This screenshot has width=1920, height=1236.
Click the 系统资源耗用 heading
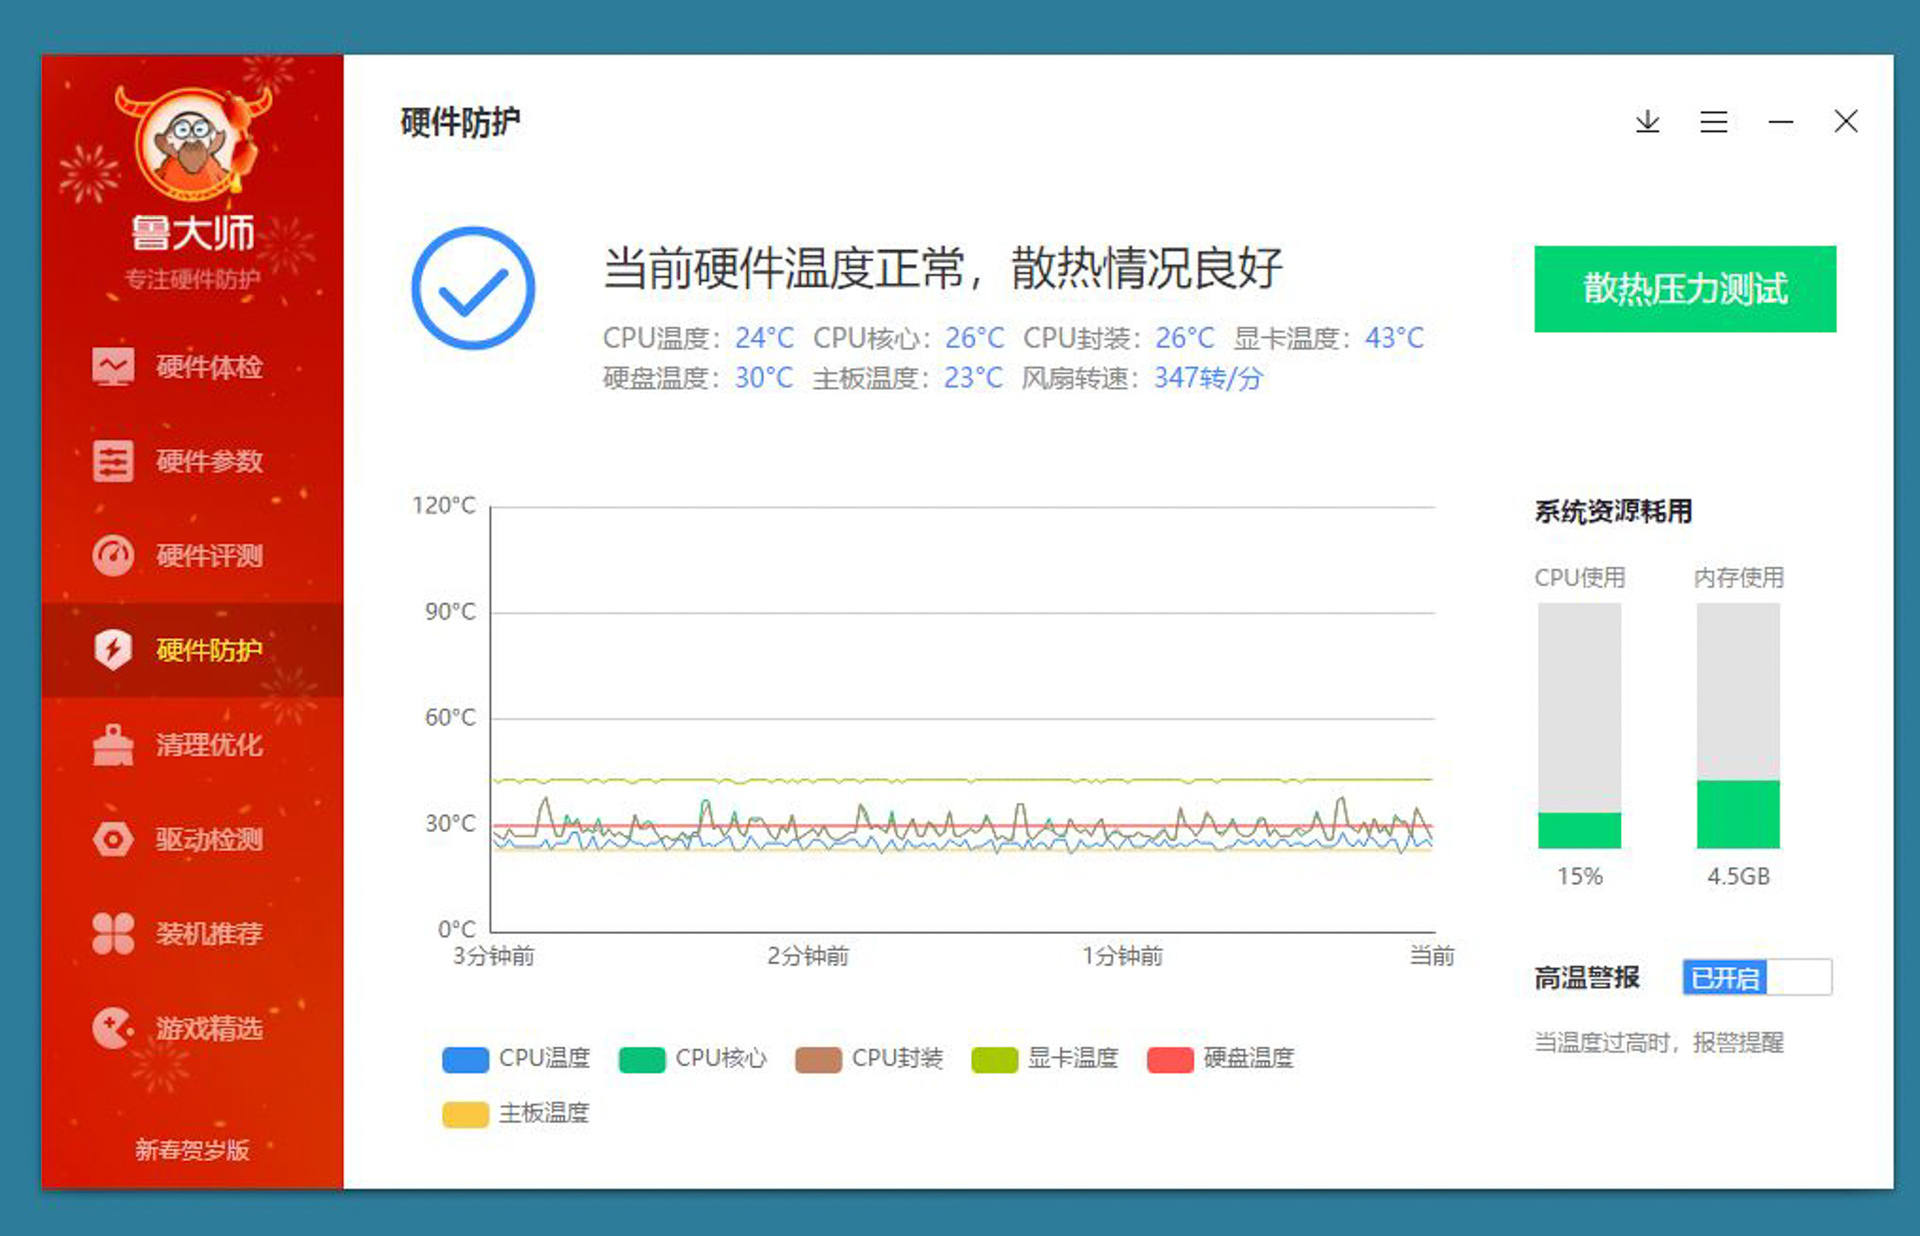(1613, 512)
